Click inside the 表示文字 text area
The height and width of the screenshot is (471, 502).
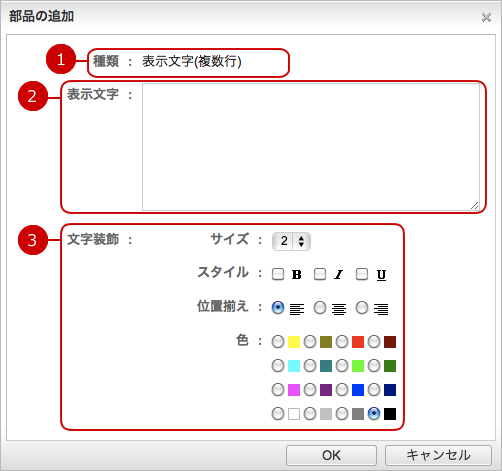311,147
